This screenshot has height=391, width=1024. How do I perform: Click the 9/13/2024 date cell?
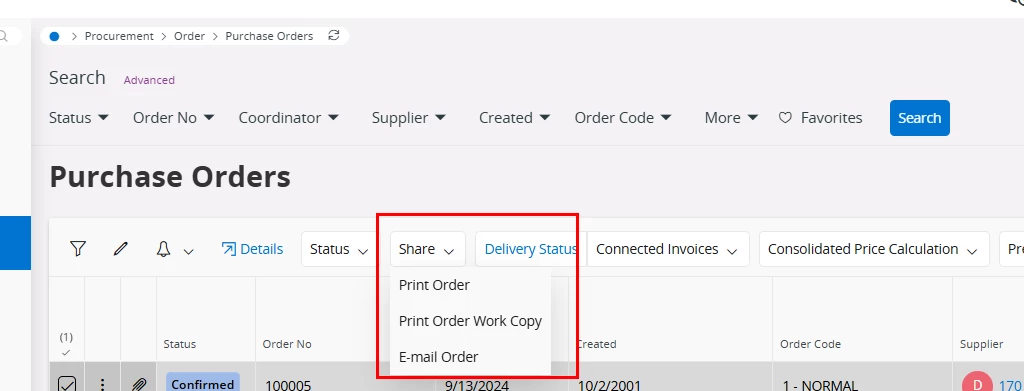coord(477,385)
